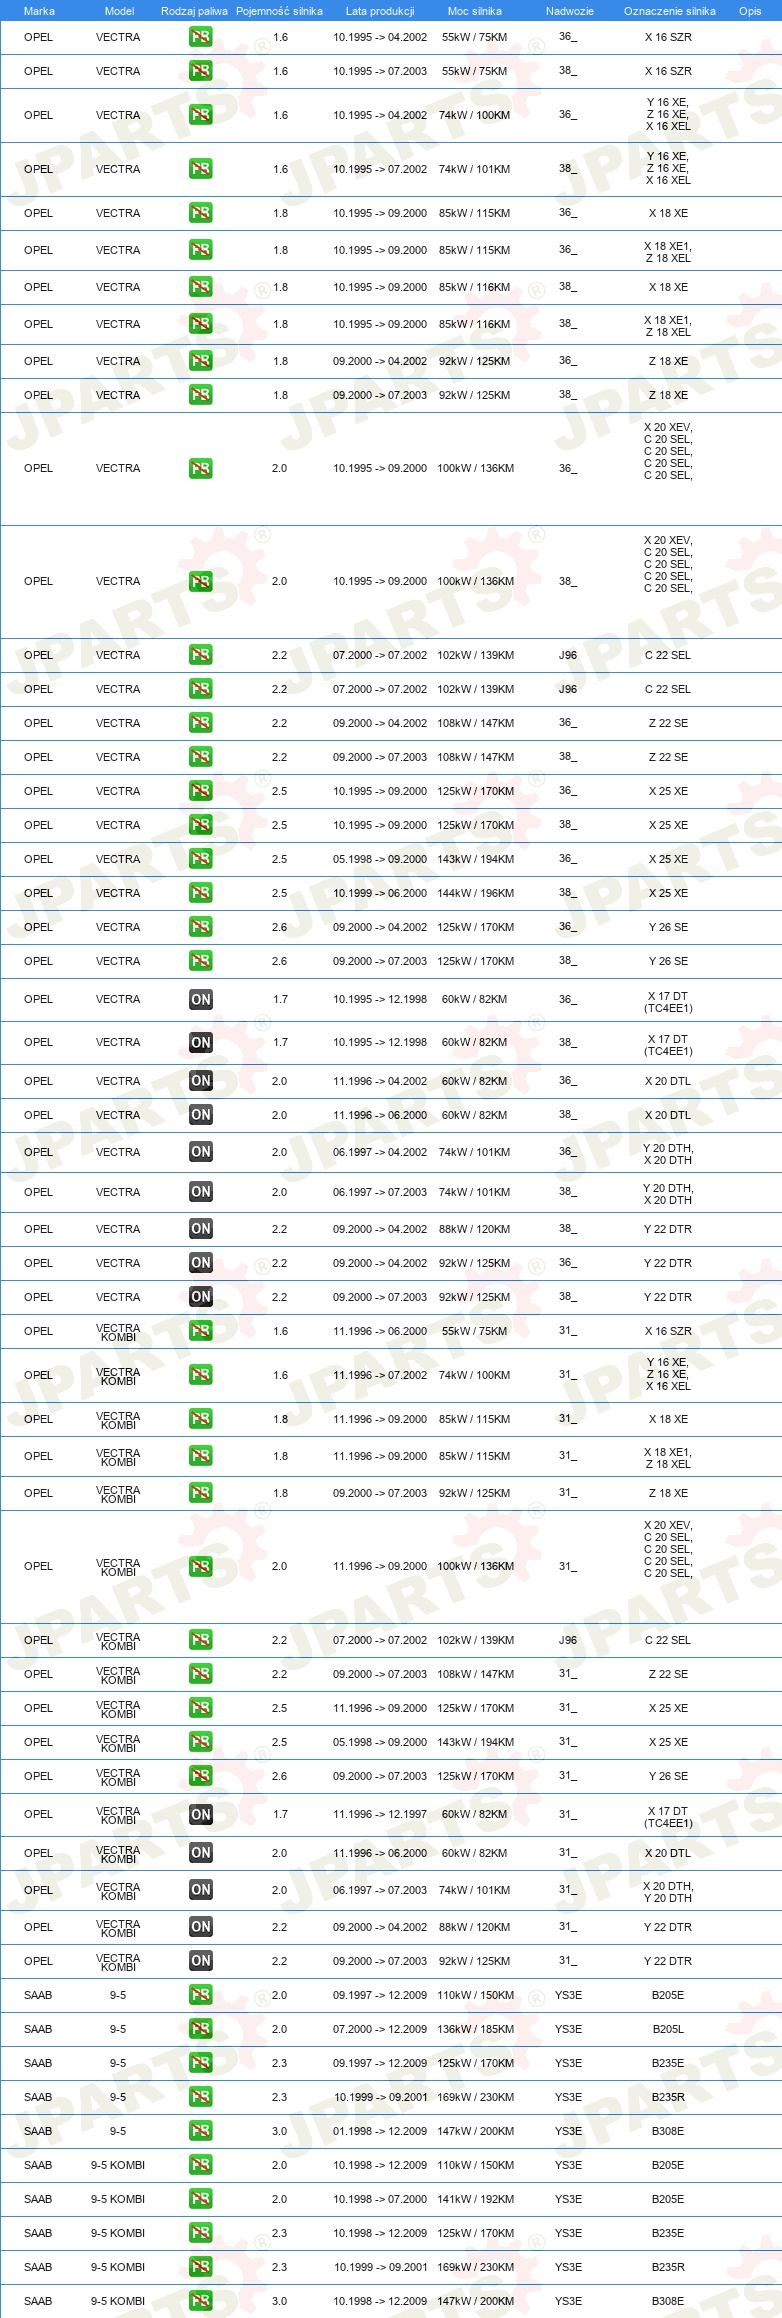Click the Marka column header

coord(39,11)
